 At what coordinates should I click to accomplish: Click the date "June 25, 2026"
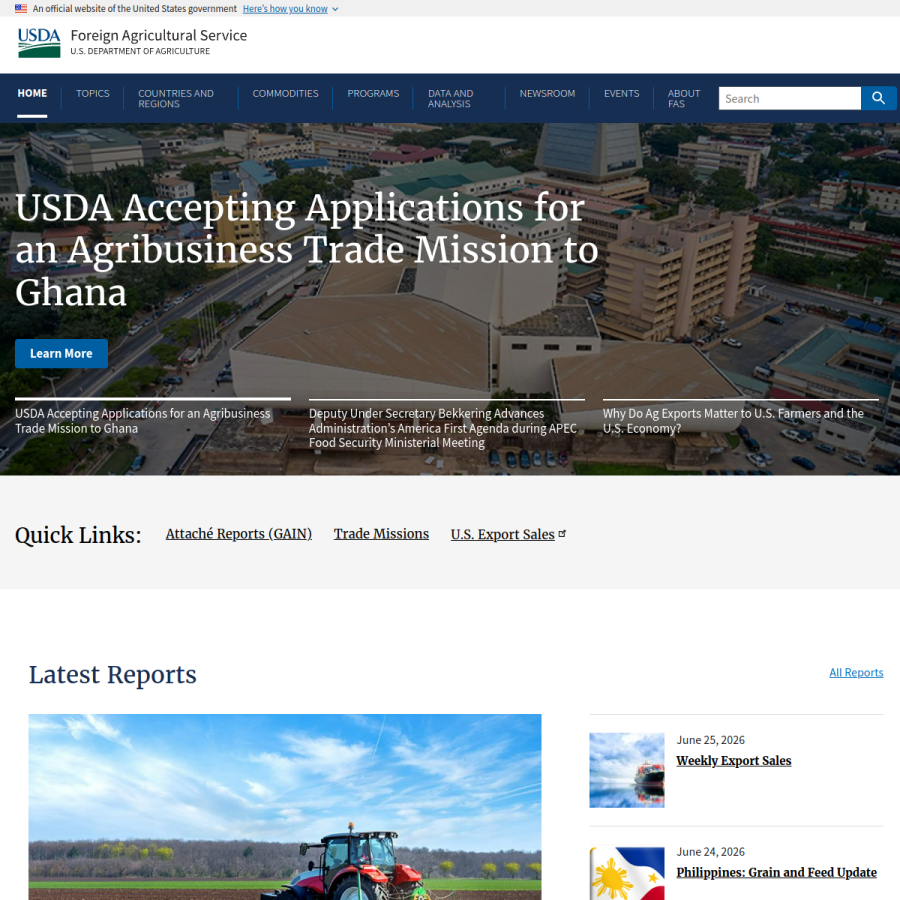click(x=711, y=740)
